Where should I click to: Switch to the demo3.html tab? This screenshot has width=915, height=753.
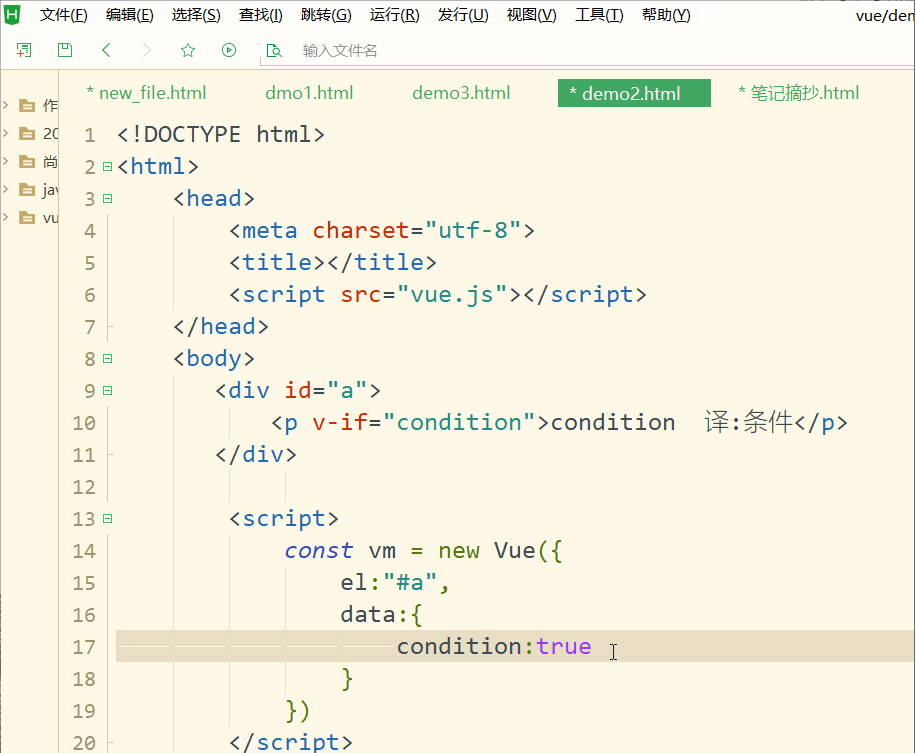[461, 93]
